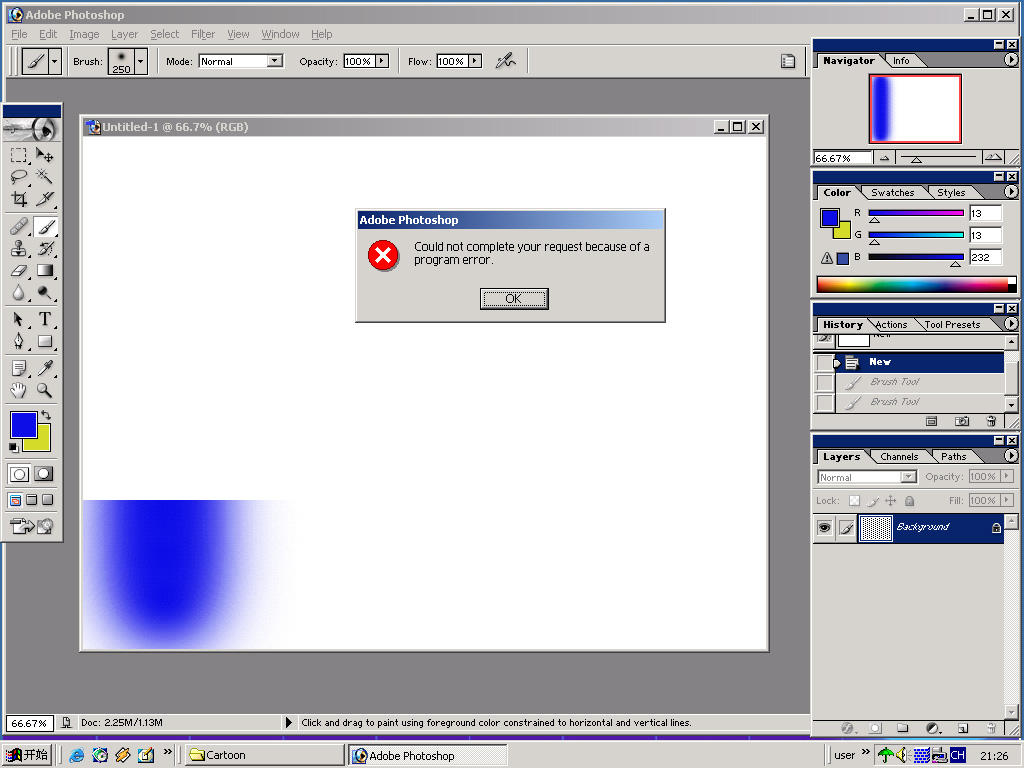Select the Pen tool
This screenshot has height=768, width=1024.
point(18,341)
